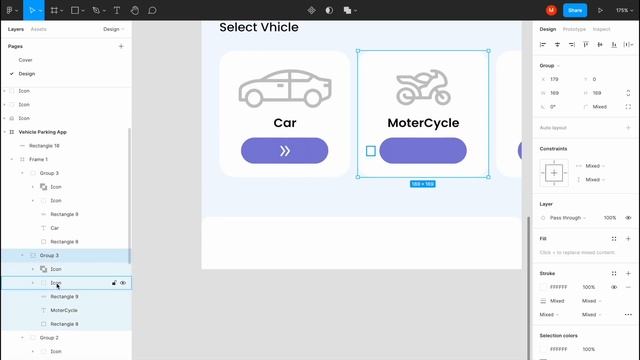Open the M user avatar

(x=551, y=10)
